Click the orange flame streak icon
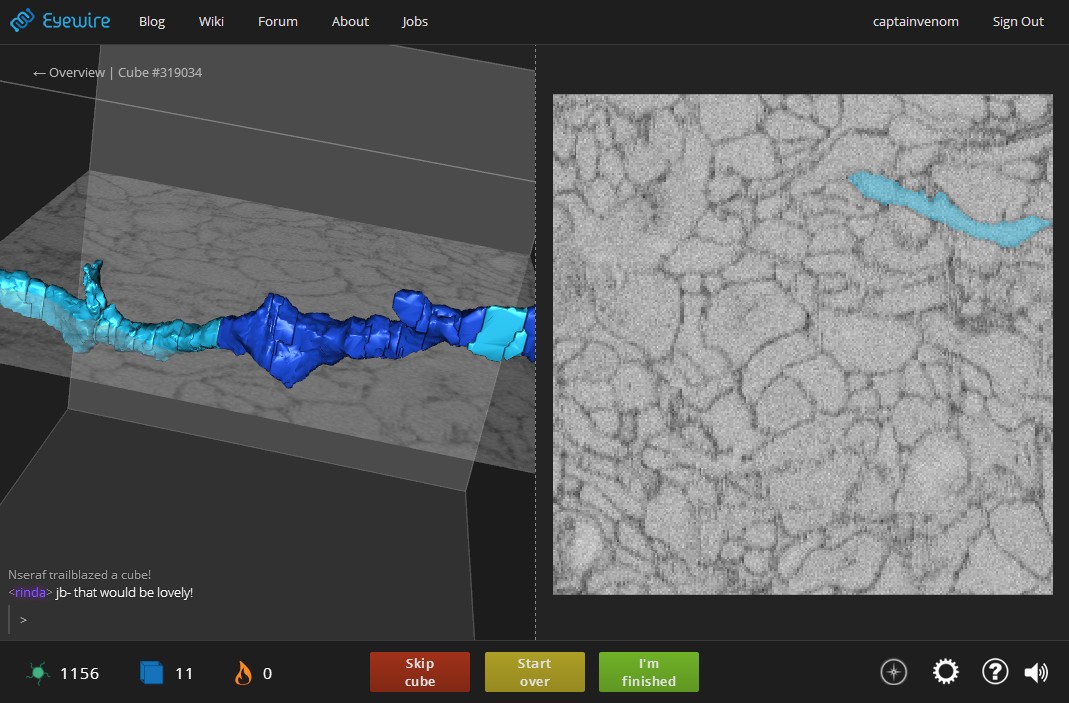The image size is (1069, 703). point(243,673)
